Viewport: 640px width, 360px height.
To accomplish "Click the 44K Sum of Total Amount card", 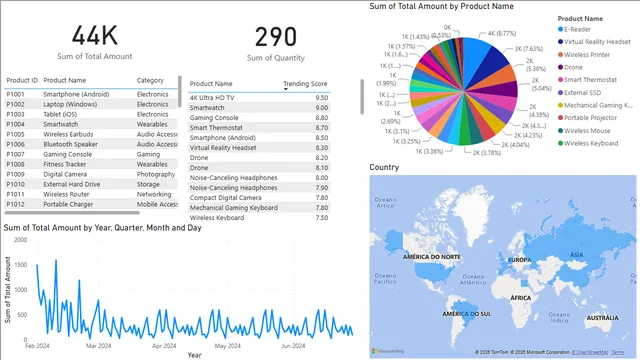I will (95, 42).
